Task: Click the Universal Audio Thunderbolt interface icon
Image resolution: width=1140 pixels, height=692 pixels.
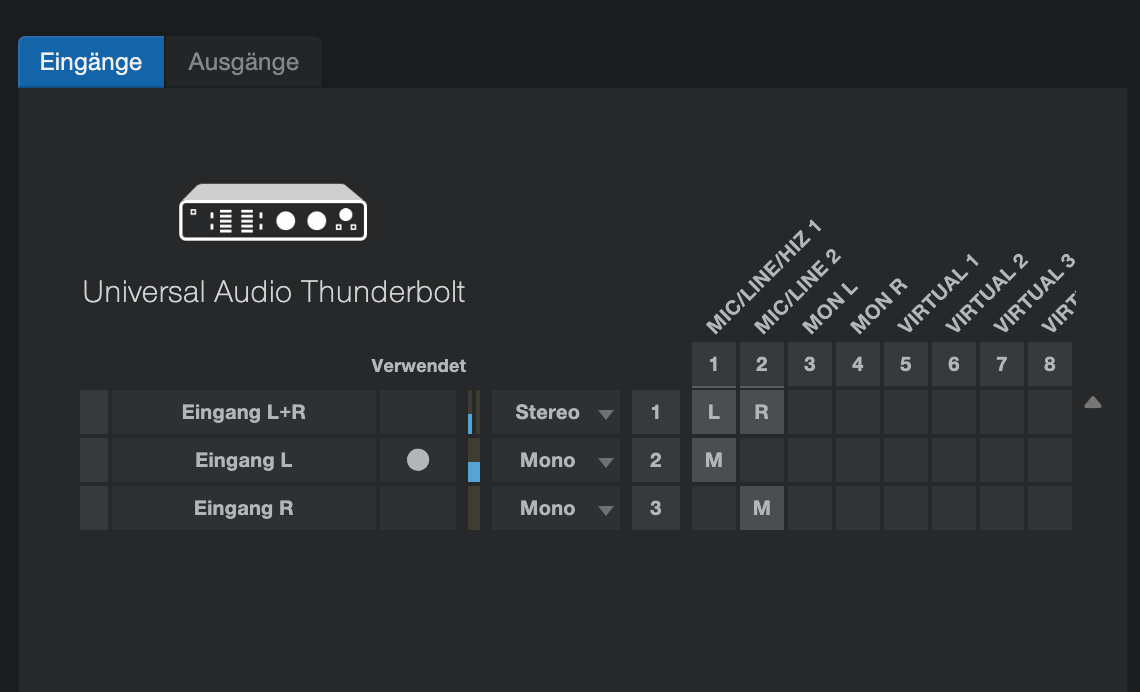Action: 273,212
